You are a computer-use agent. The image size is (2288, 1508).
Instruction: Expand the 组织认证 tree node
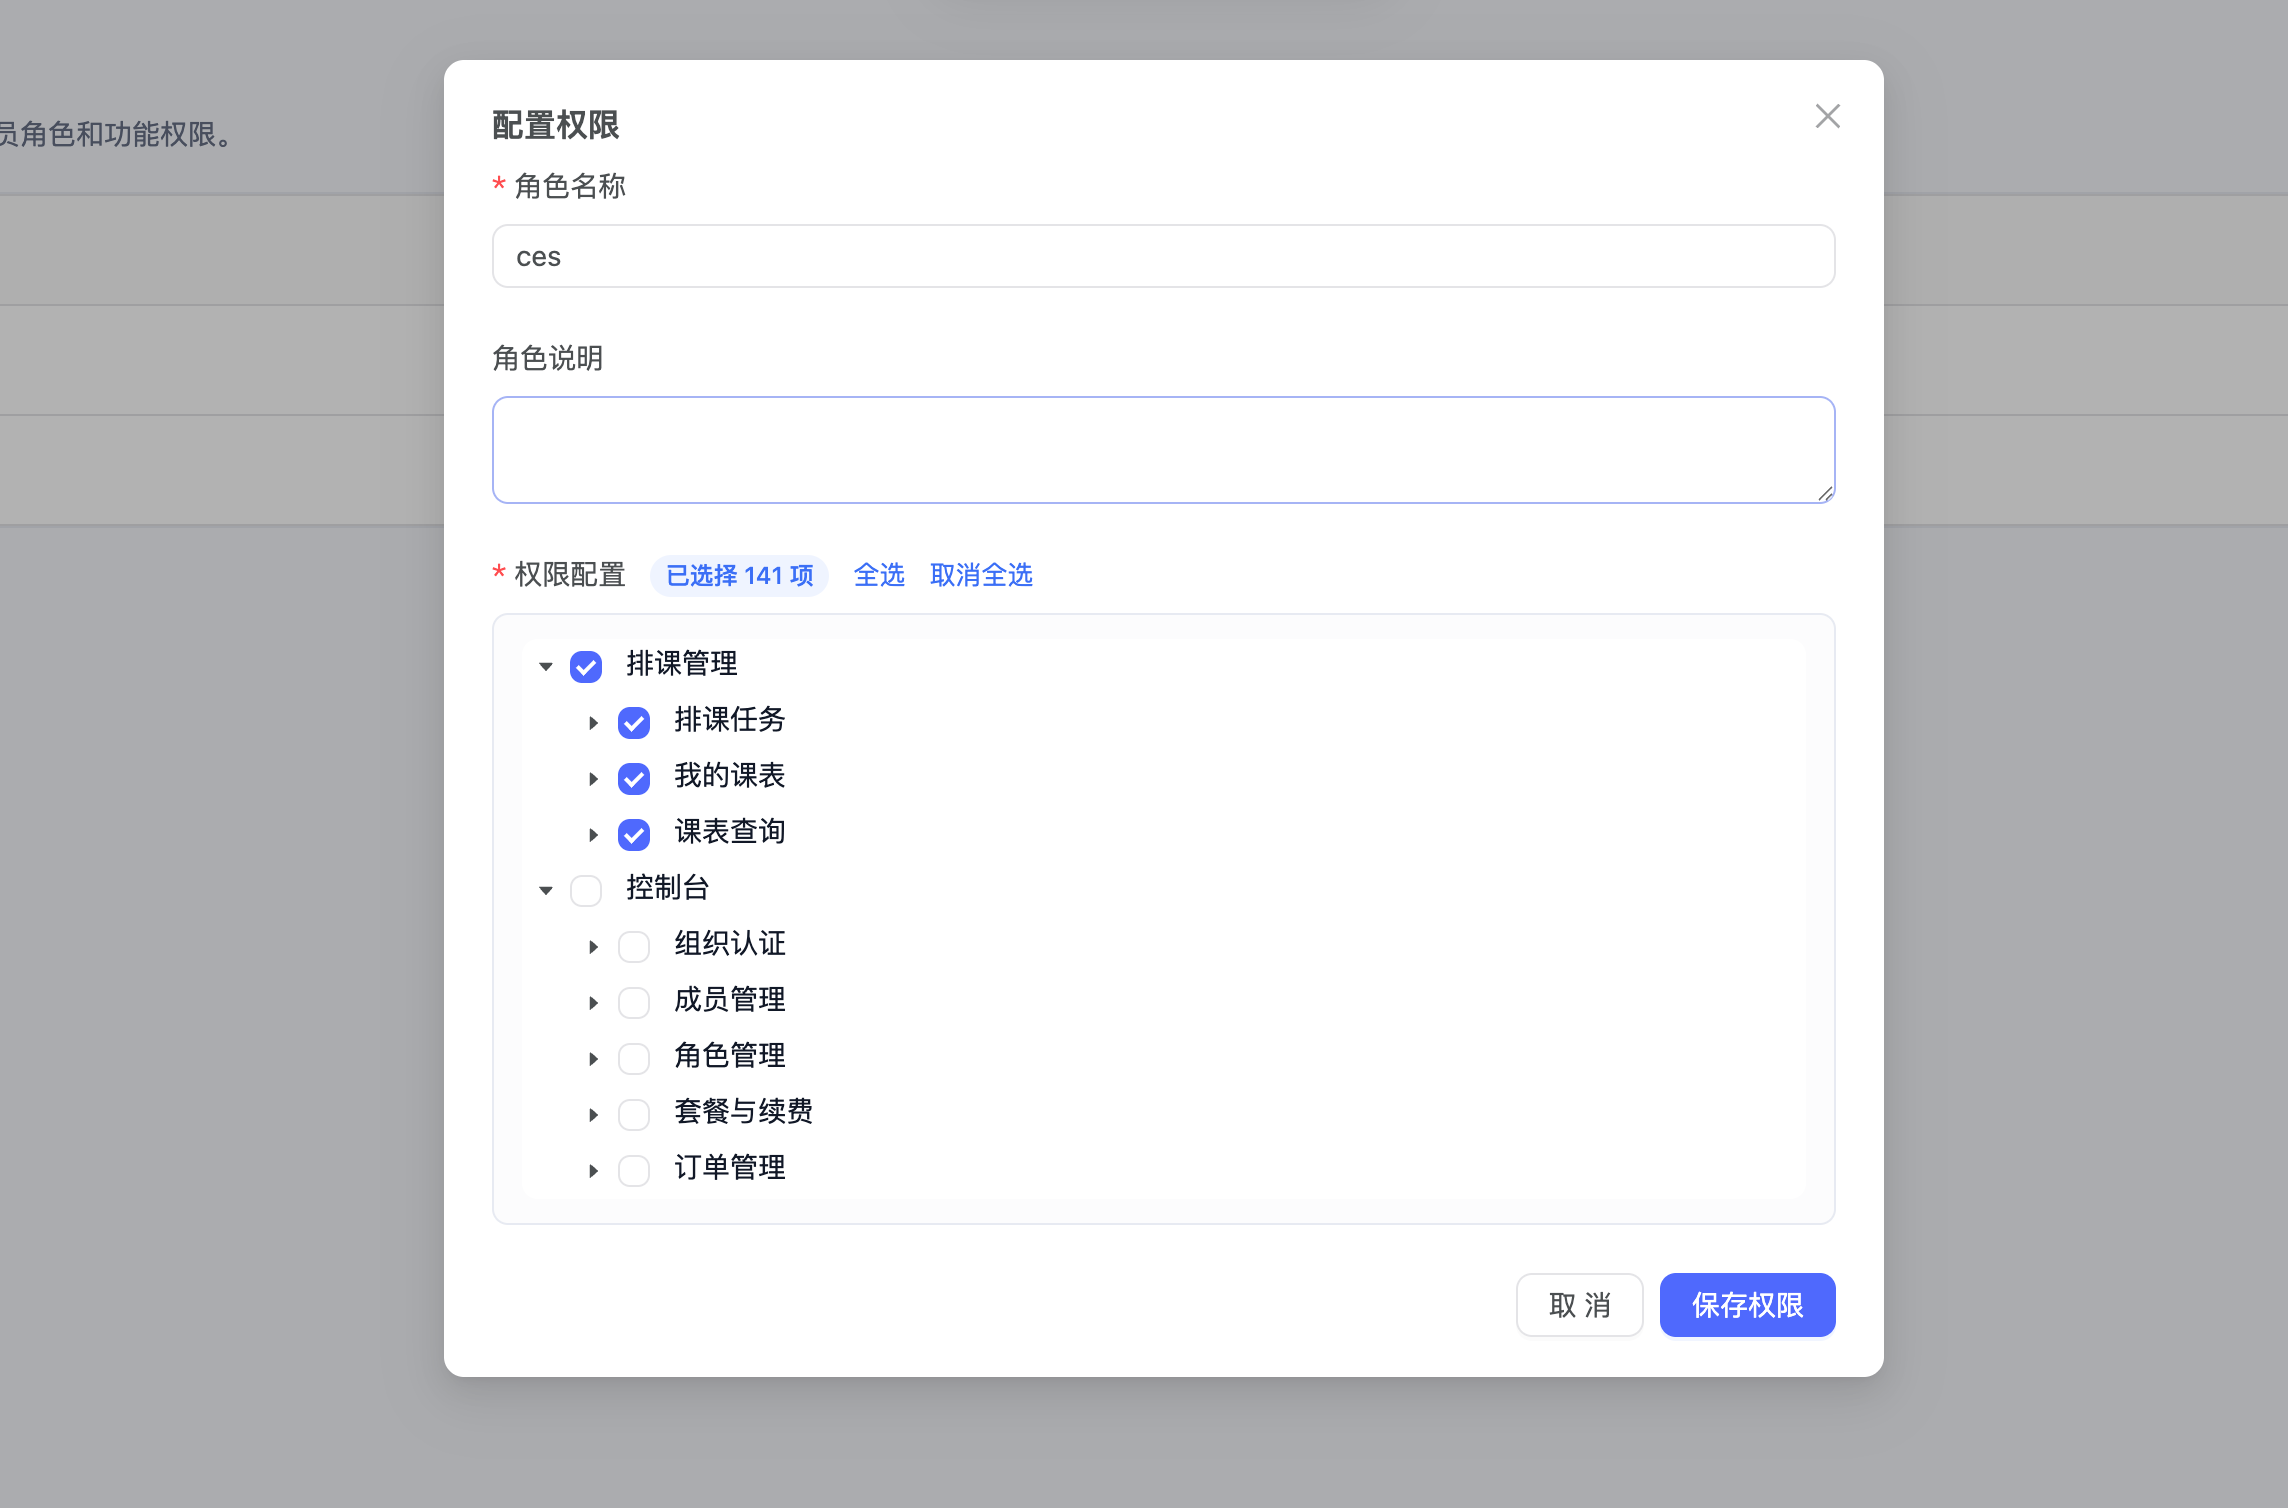coord(594,946)
